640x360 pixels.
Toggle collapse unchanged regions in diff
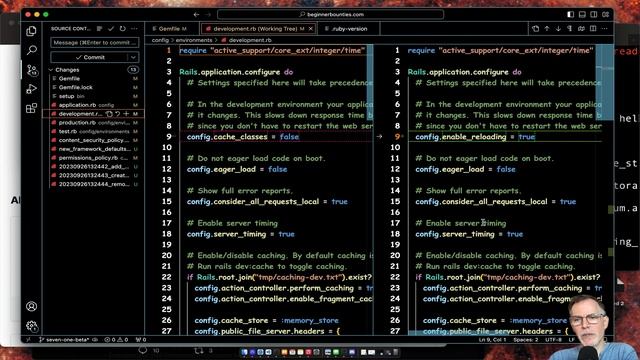pos(581,29)
